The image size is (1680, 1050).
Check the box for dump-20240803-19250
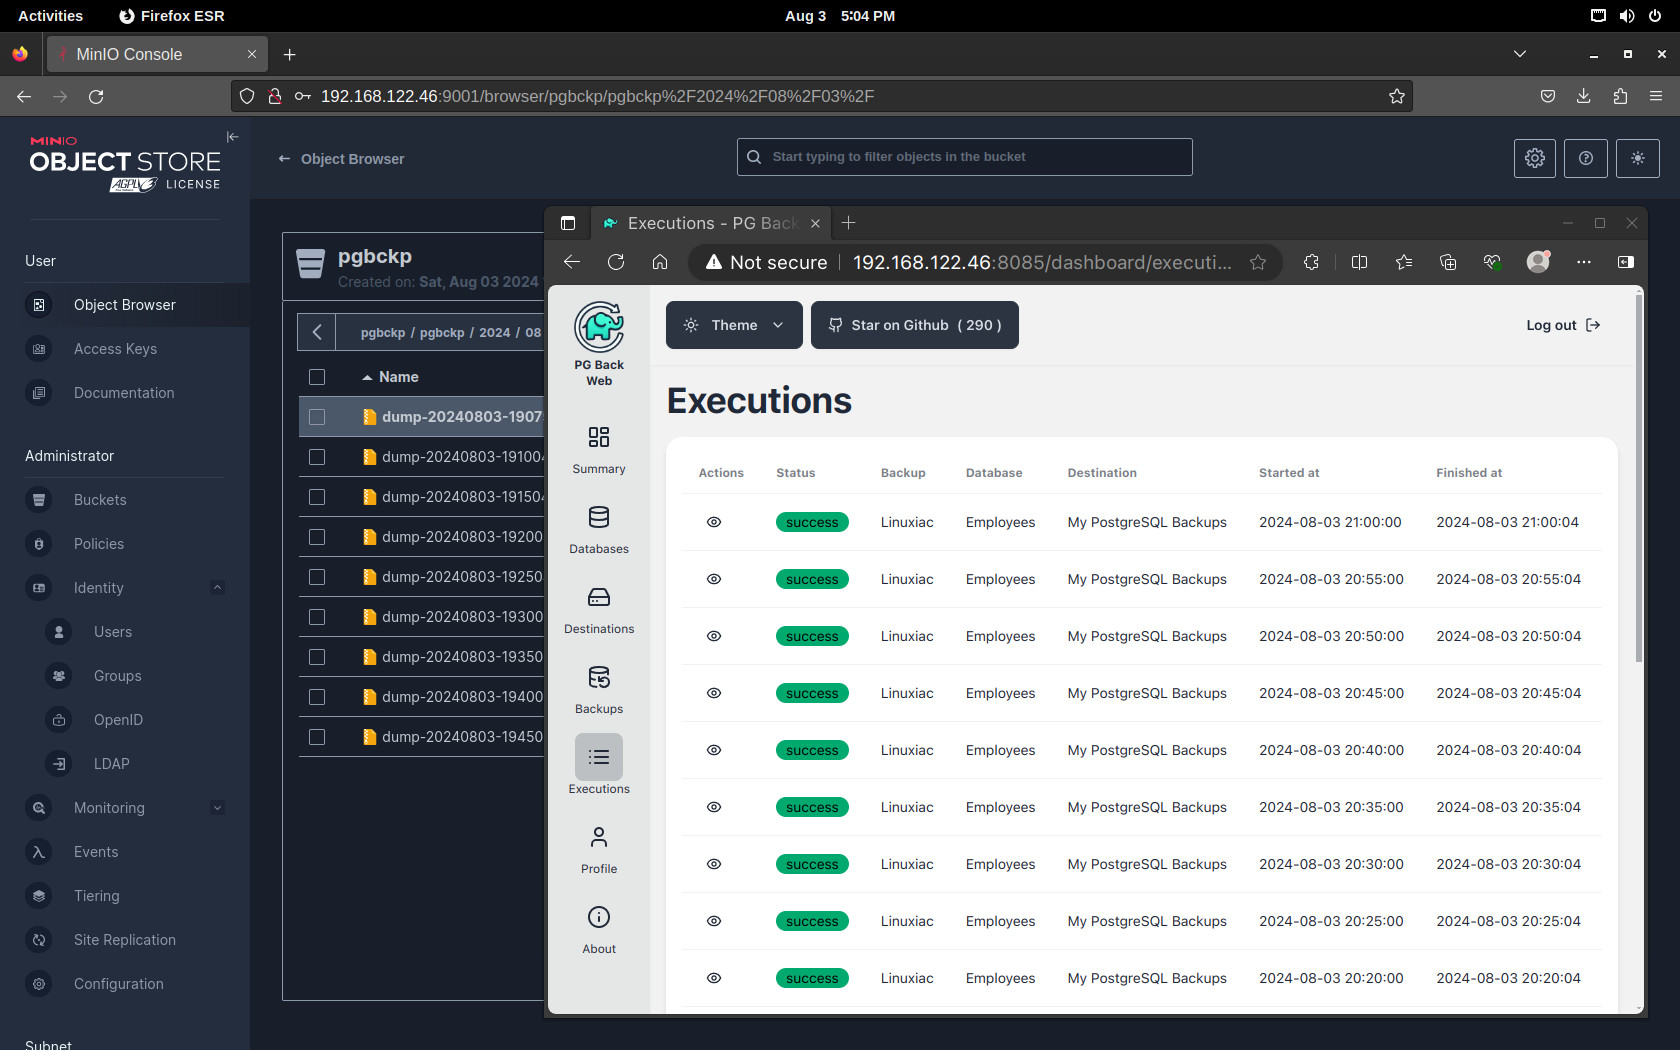pyautogui.click(x=317, y=577)
